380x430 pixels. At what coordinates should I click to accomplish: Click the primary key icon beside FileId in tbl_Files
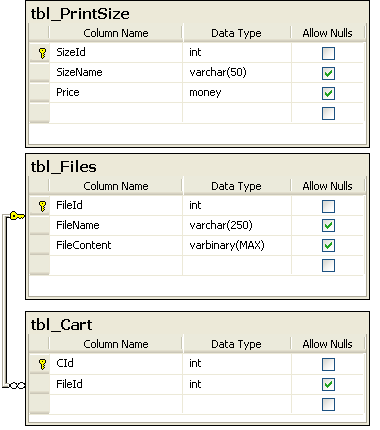[x=42, y=206]
